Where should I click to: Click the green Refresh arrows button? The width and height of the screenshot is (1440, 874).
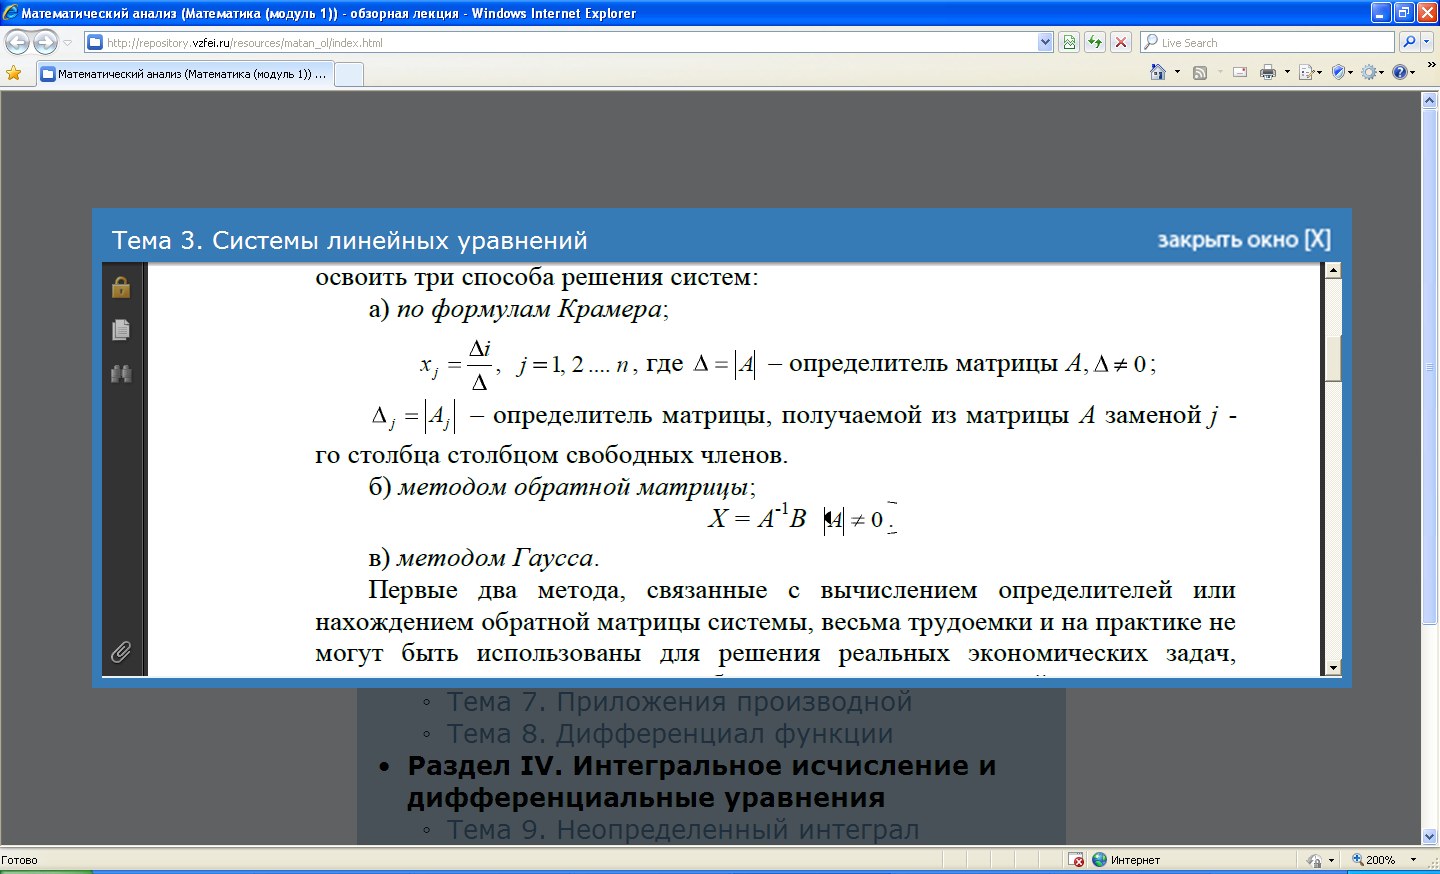coord(1095,42)
